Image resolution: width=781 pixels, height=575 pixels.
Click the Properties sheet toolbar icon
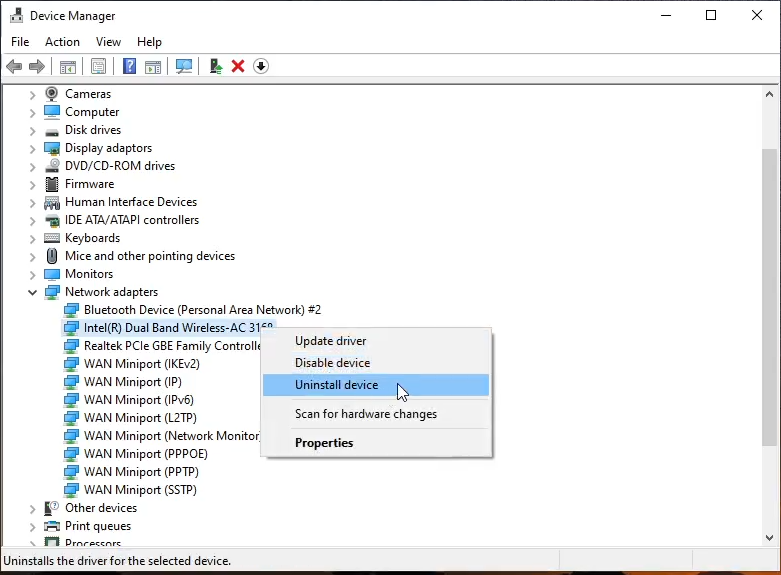point(99,66)
